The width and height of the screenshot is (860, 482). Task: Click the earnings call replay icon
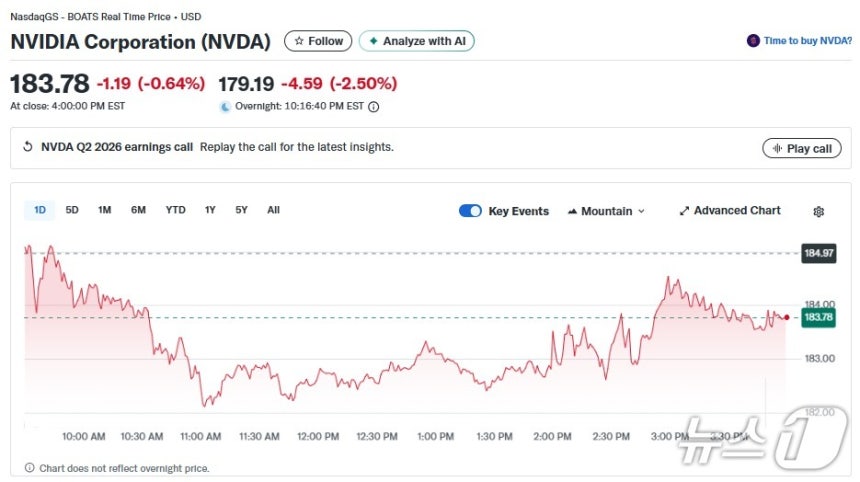click(x=28, y=147)
